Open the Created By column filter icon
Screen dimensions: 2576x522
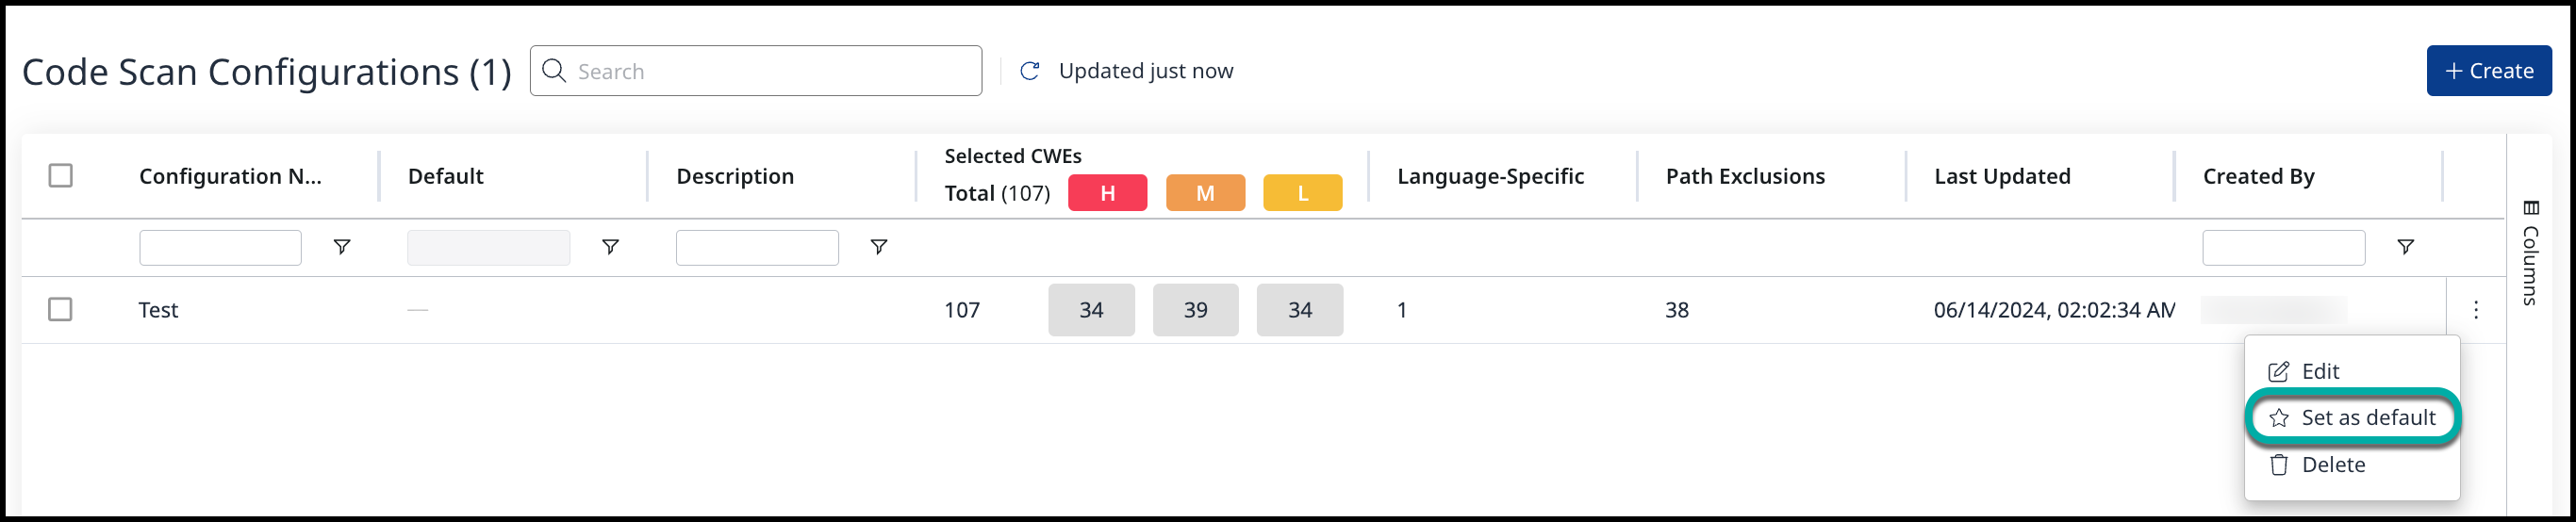pyautogui.click(x=2406, y=247)
